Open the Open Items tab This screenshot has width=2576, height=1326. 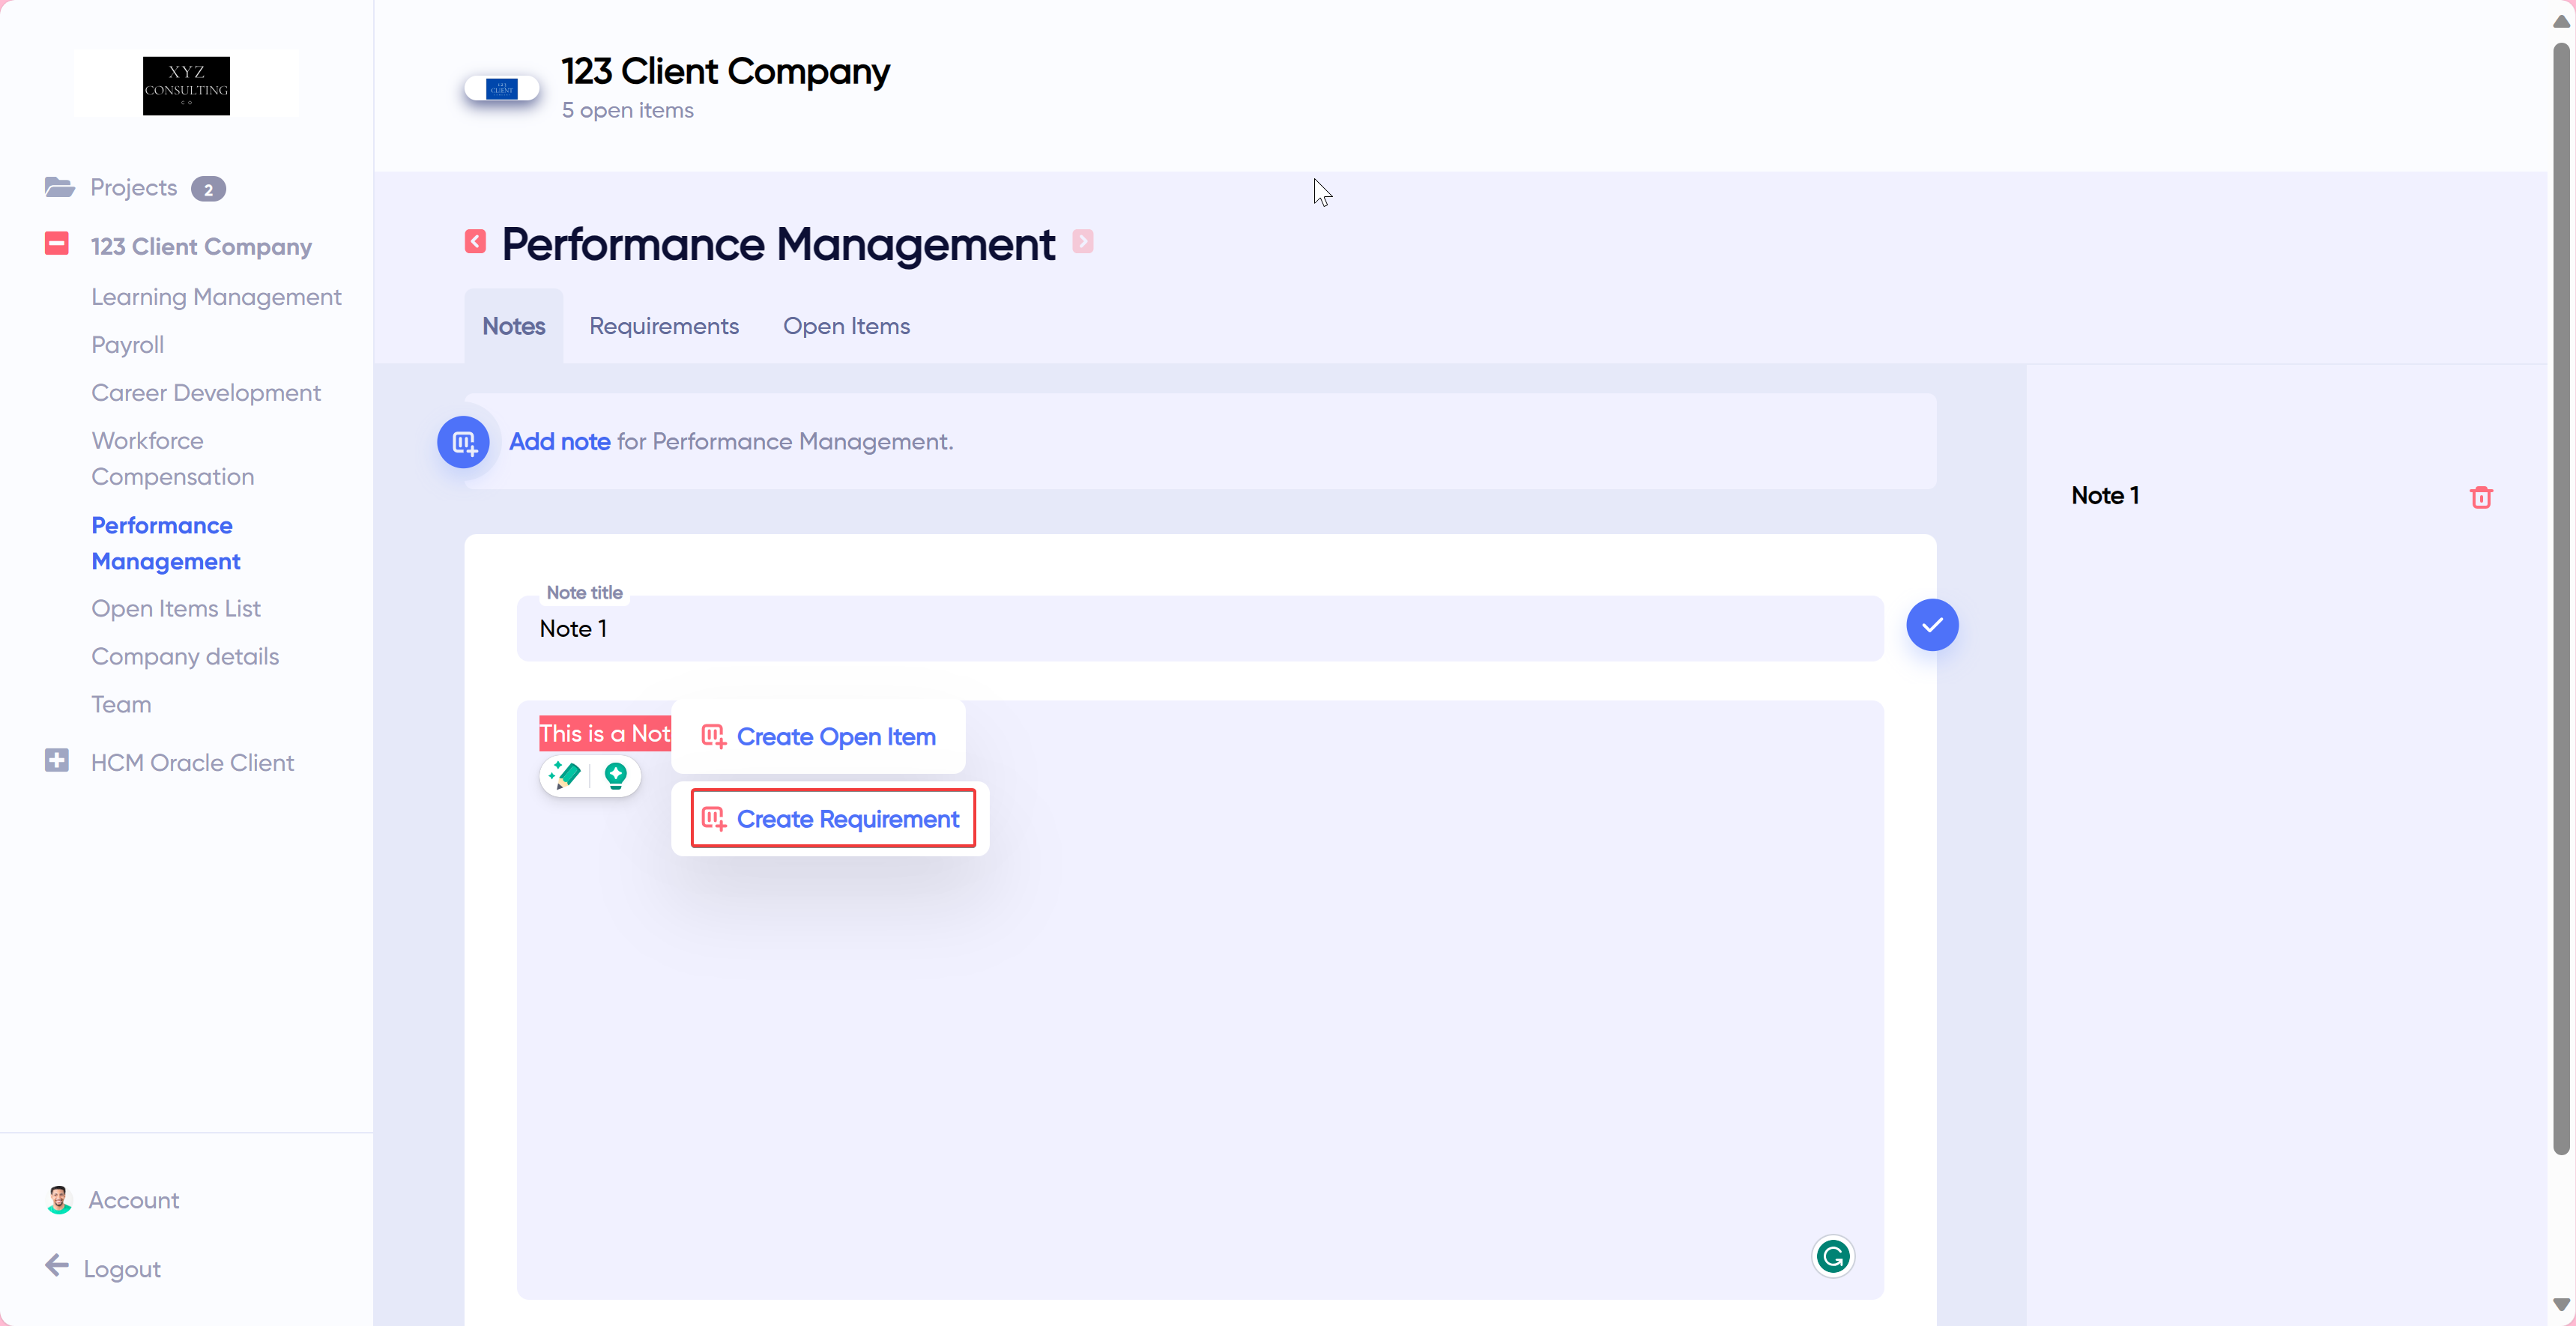coord(847,326)
